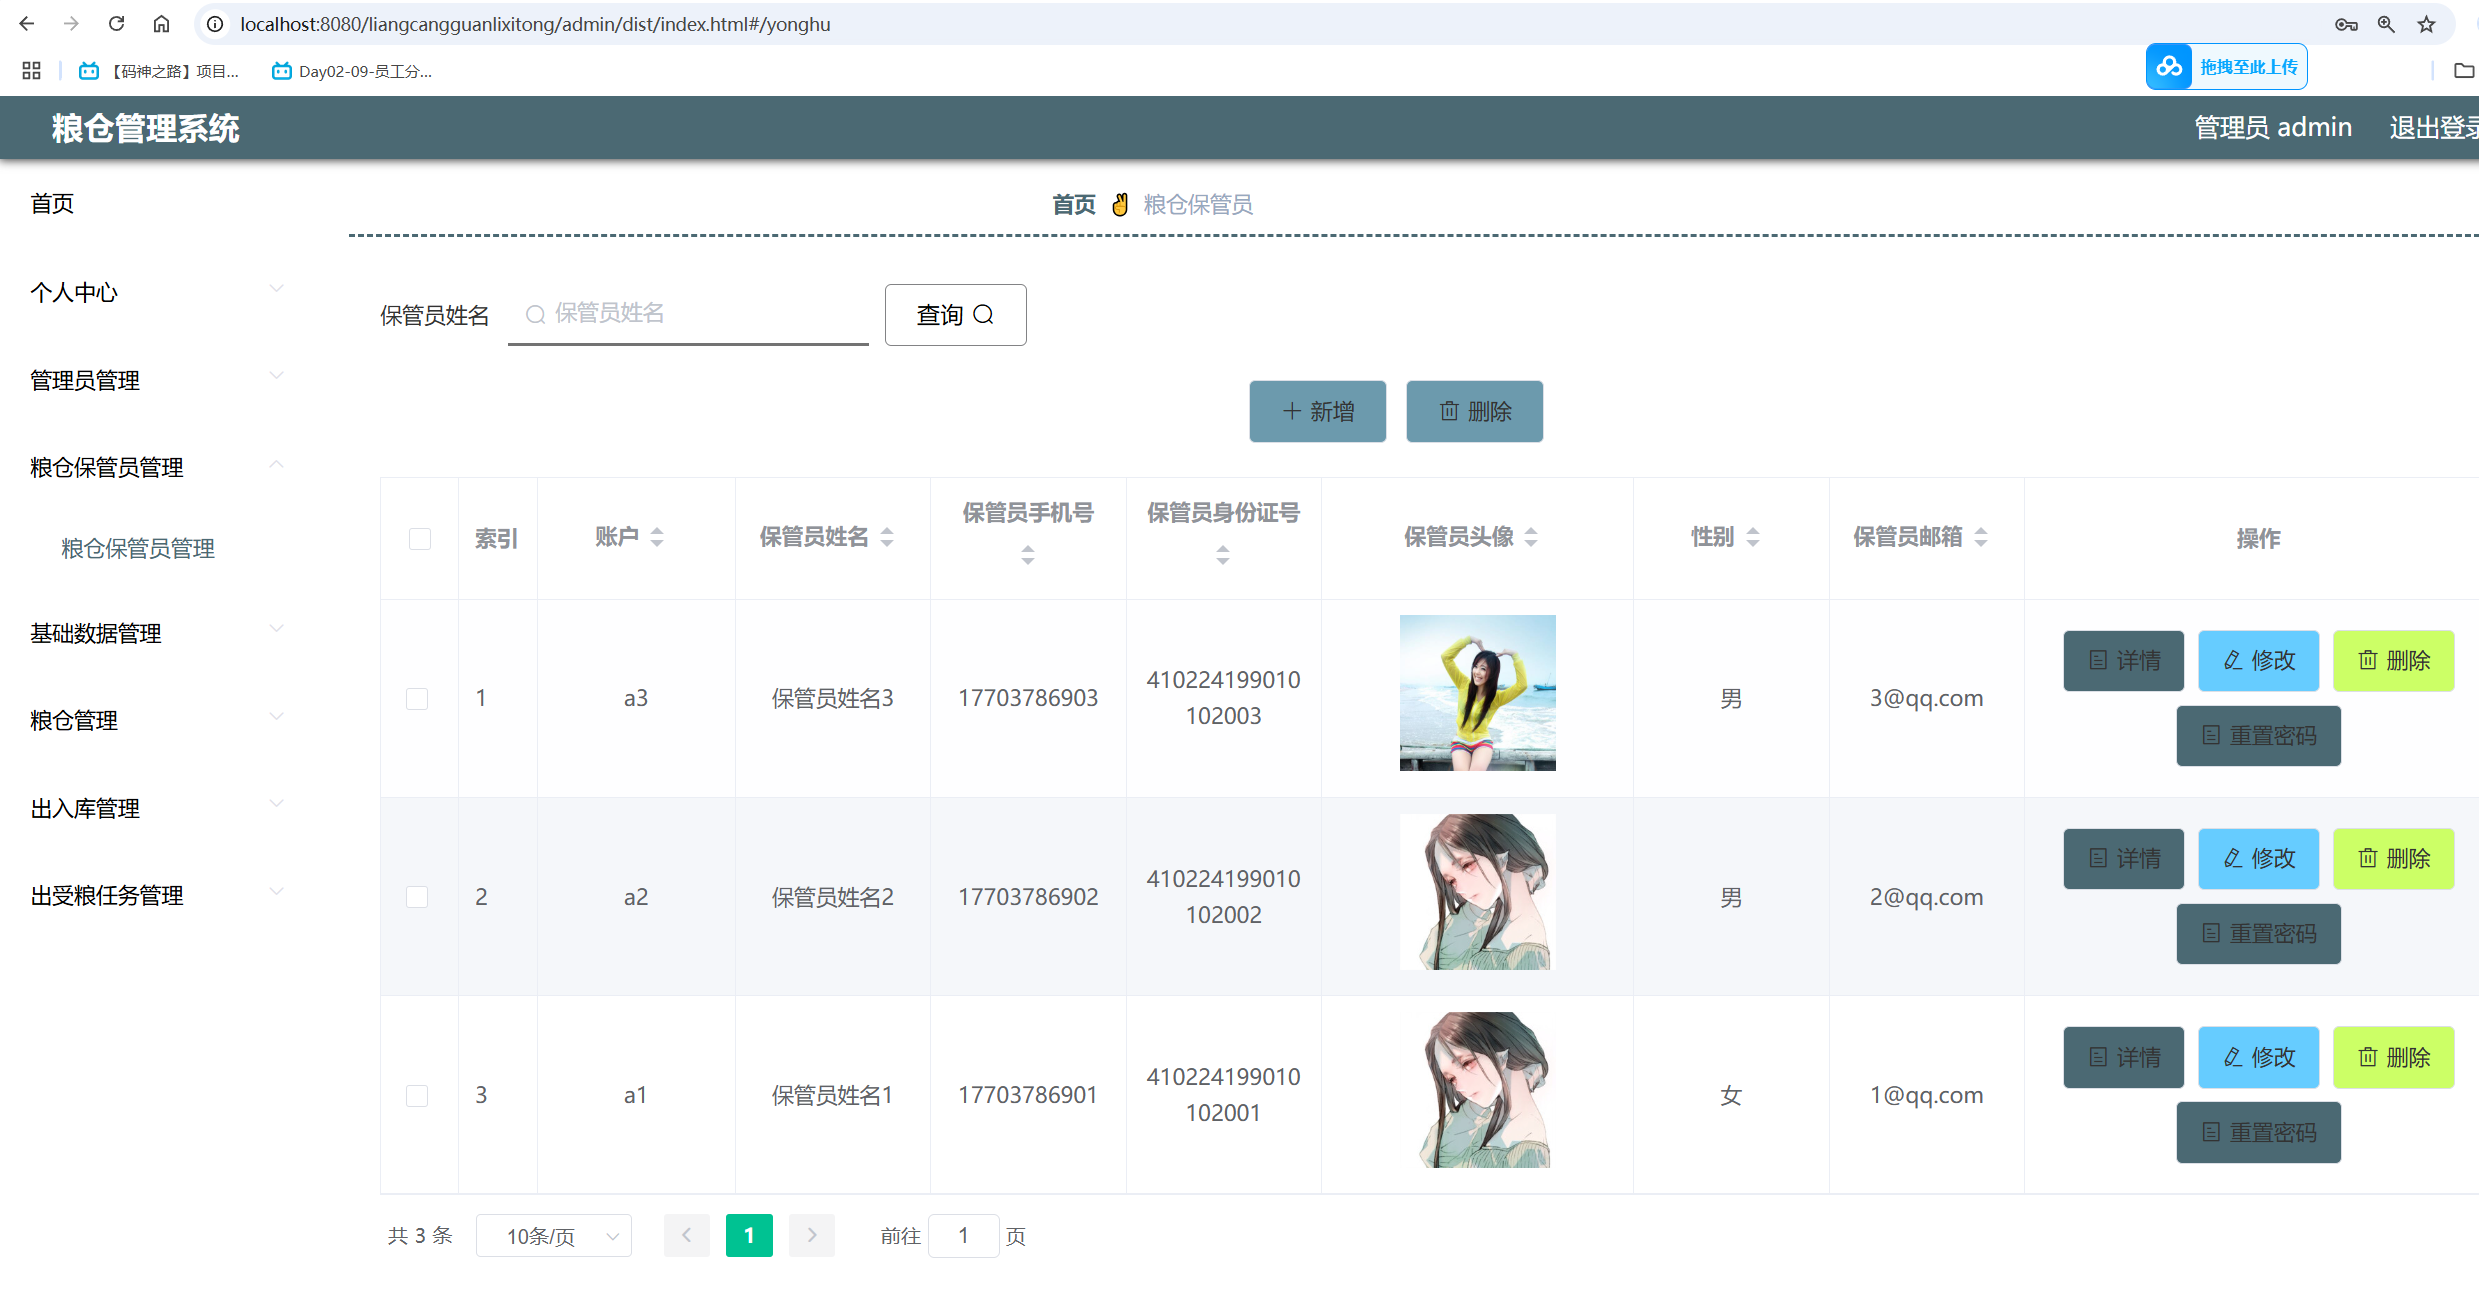Open the 10条/页 page size dropdown
The width and height of the screenshot is (2479, 1290).
554,1236
